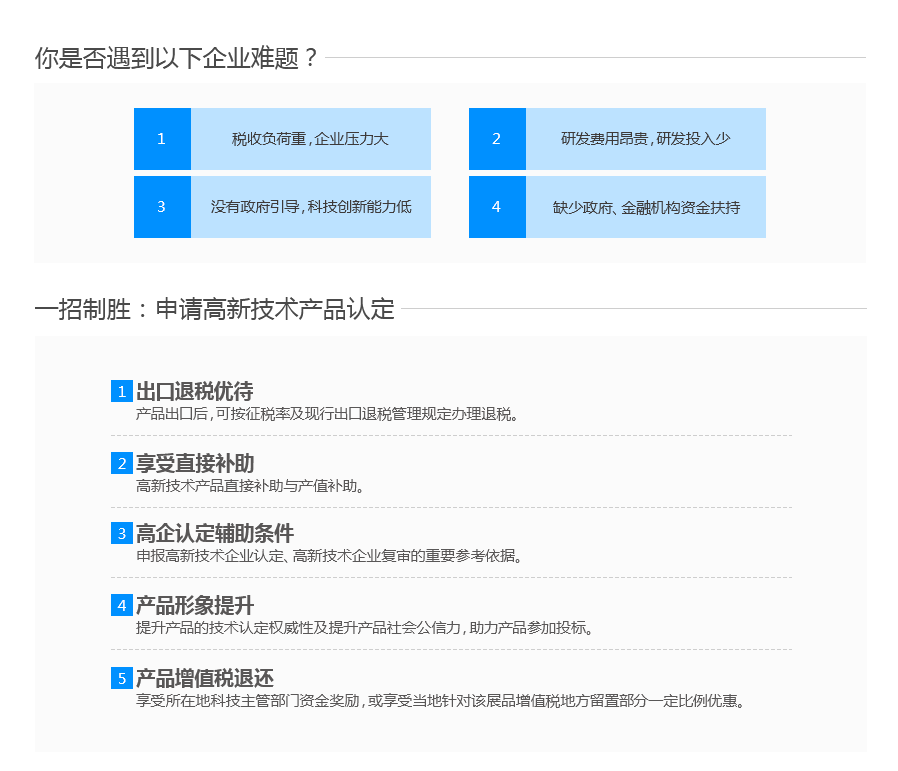
Task: Click the 你是否遇到以下企业难题 section title
Action: point(176,58)
